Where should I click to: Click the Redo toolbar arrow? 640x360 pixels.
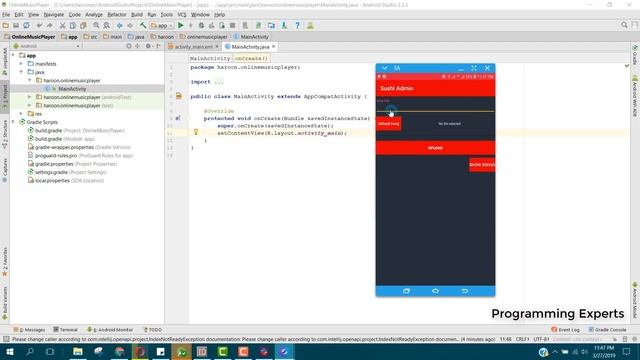49,25
